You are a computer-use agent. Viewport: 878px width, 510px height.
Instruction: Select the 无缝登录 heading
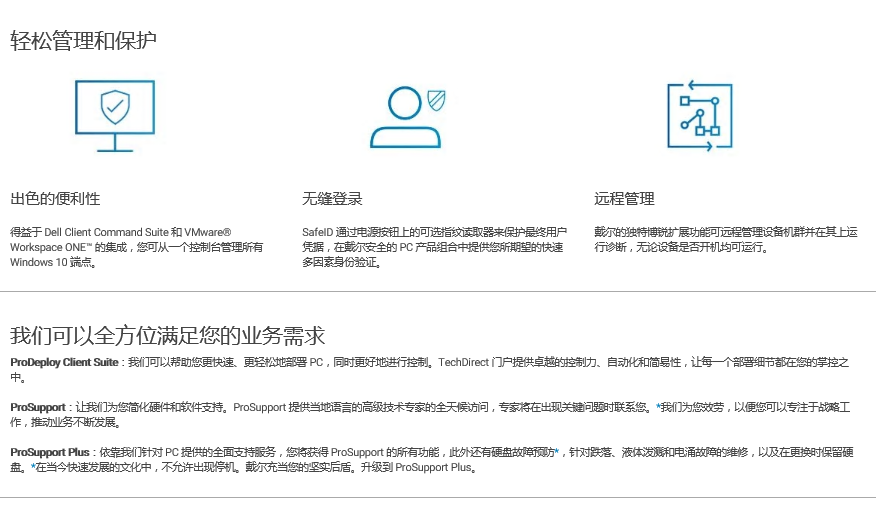pos(332,198)
